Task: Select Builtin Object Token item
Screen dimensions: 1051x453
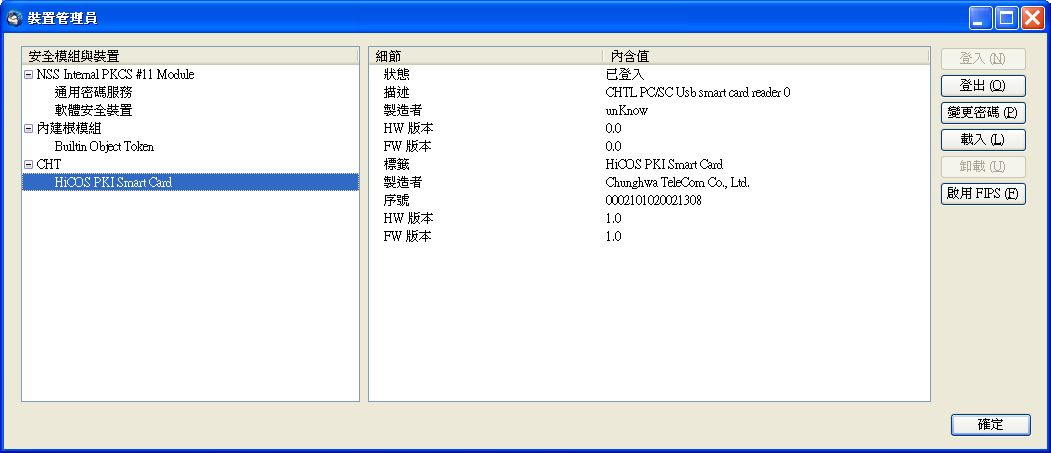Action: (x=105, y=146)
